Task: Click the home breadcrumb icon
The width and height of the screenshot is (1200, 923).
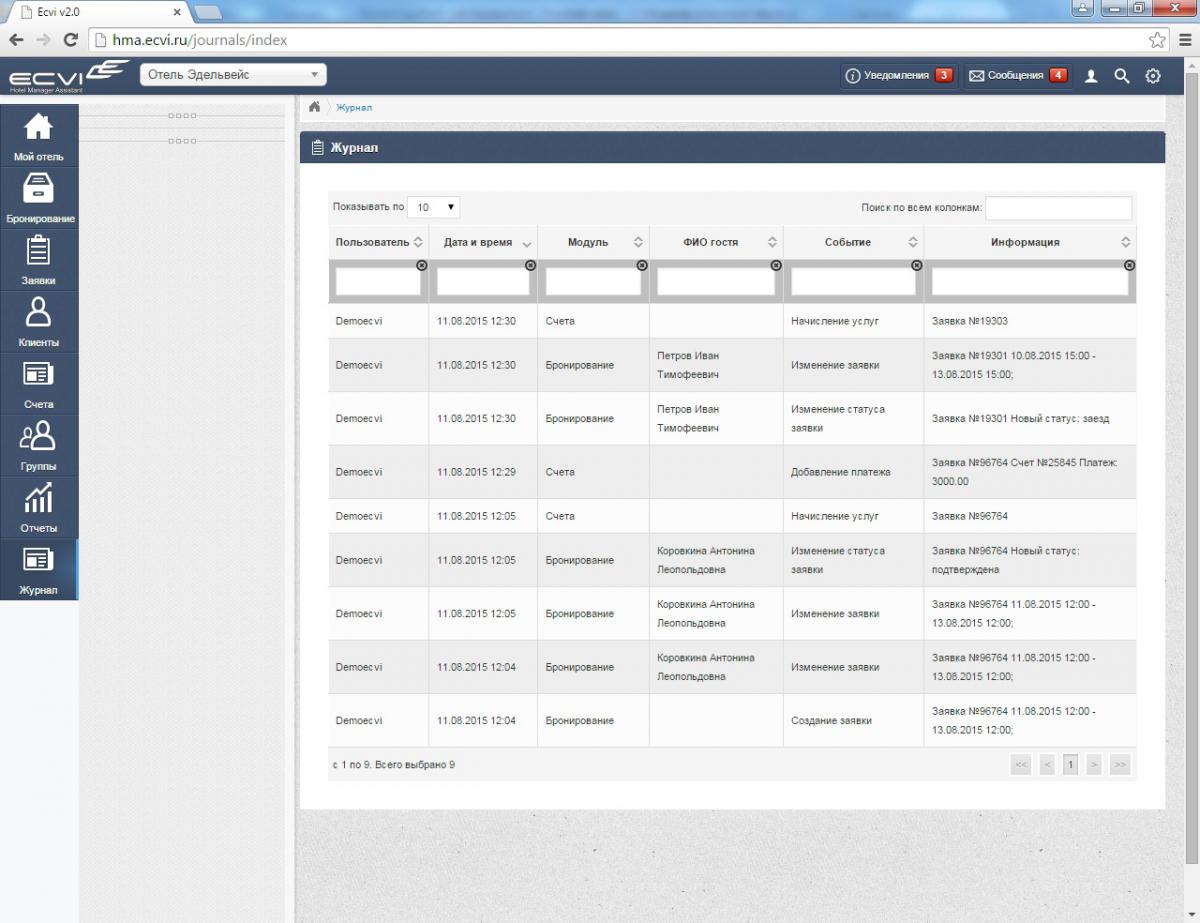Action: [314, 107]
